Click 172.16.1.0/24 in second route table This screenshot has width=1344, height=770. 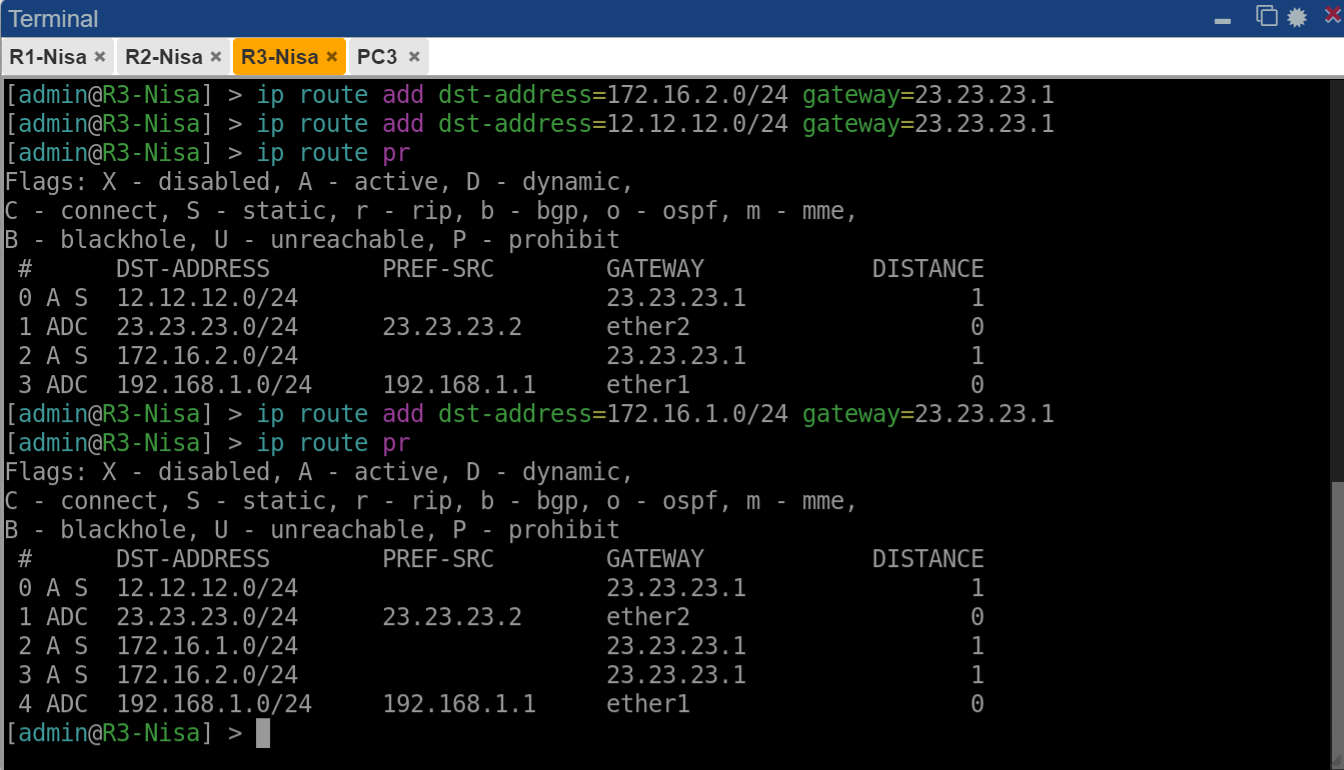(207, 646)
